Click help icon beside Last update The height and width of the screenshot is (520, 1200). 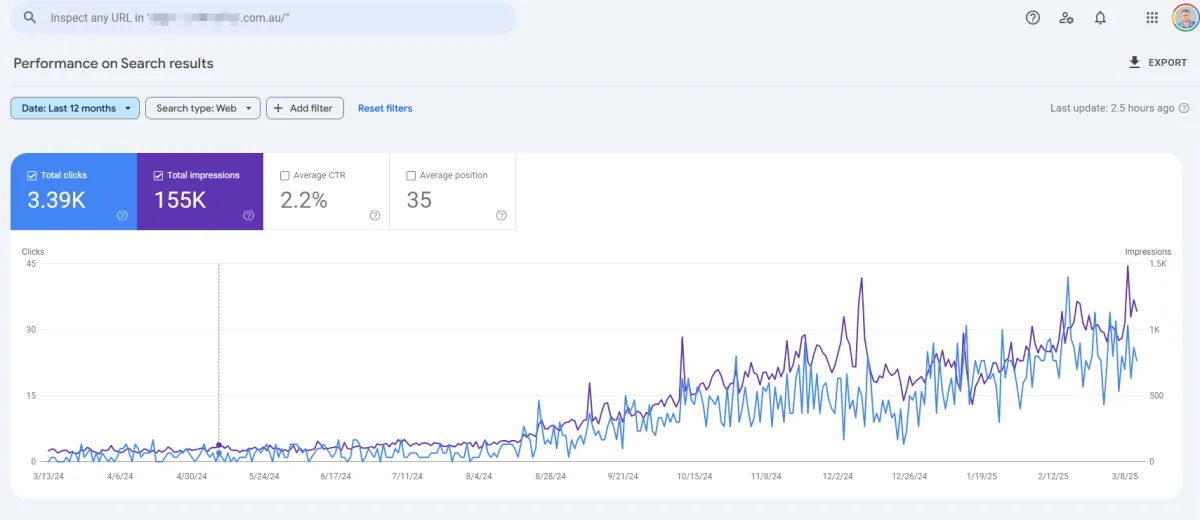pos(1184,108)
